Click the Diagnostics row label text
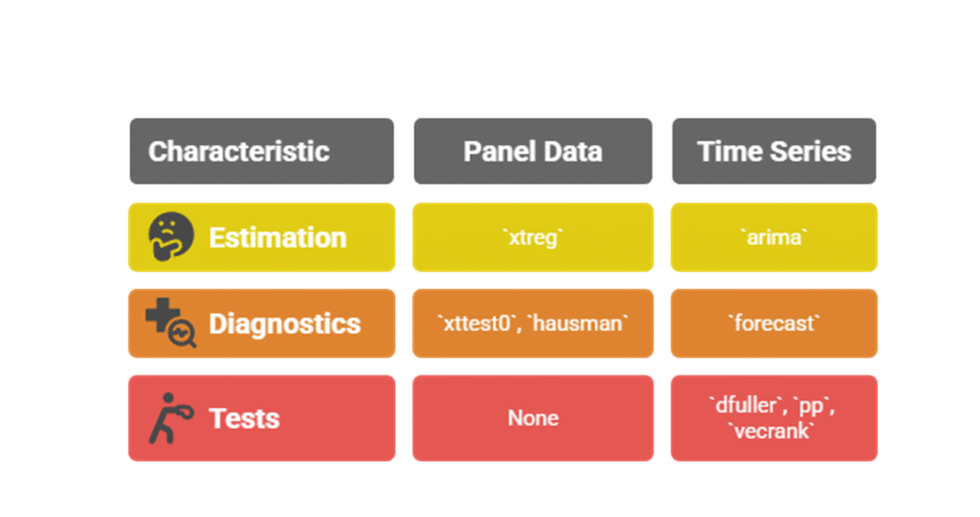The width and height of the screenshot is (980, 517). click(x=284, y=323)
